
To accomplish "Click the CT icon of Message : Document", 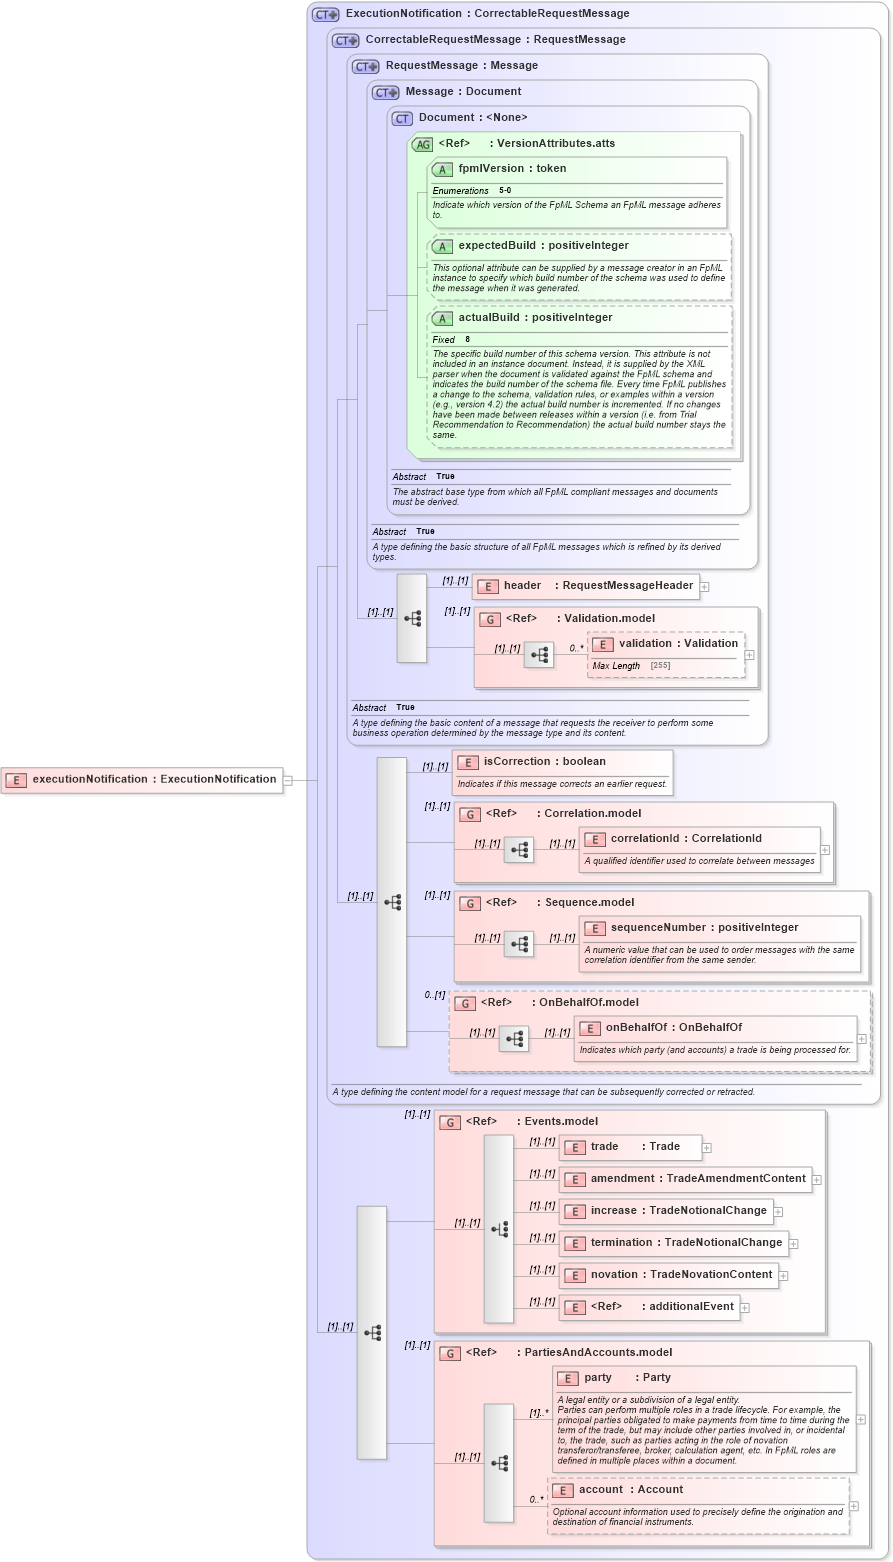I will coord(386,92).
